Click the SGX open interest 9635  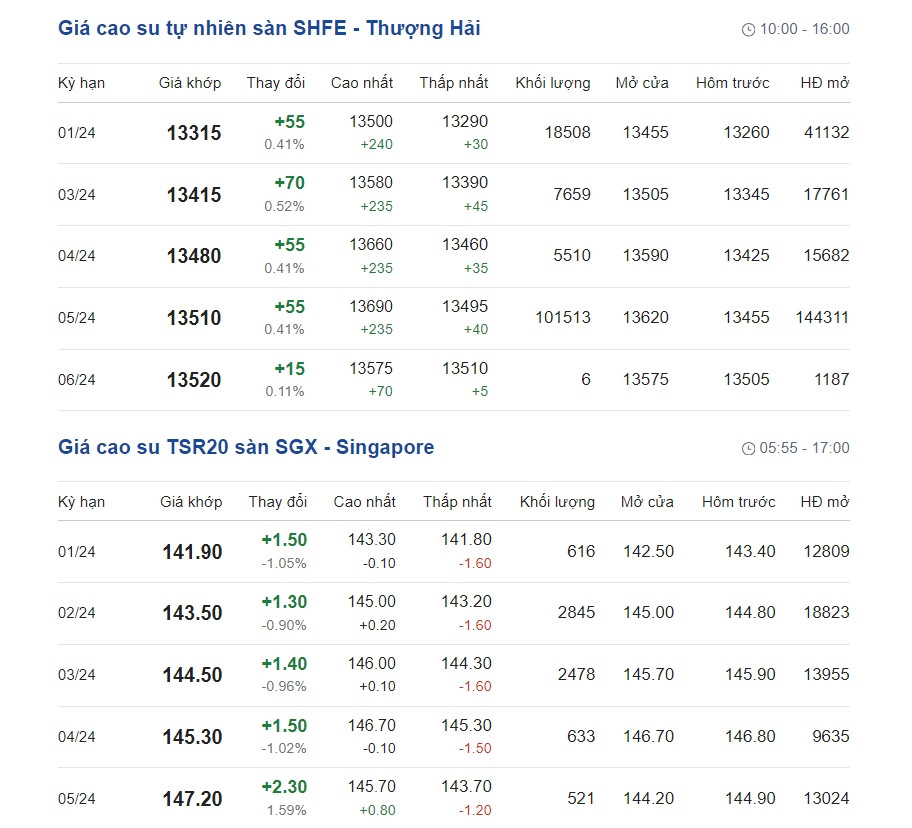coord(831,737)
